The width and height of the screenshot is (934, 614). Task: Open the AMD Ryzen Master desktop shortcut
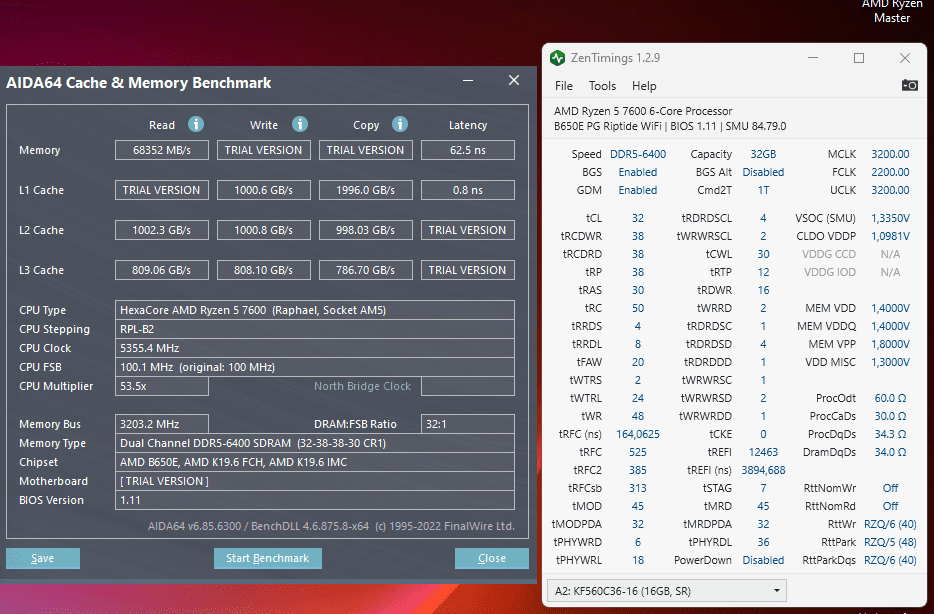tap(892, 11)
